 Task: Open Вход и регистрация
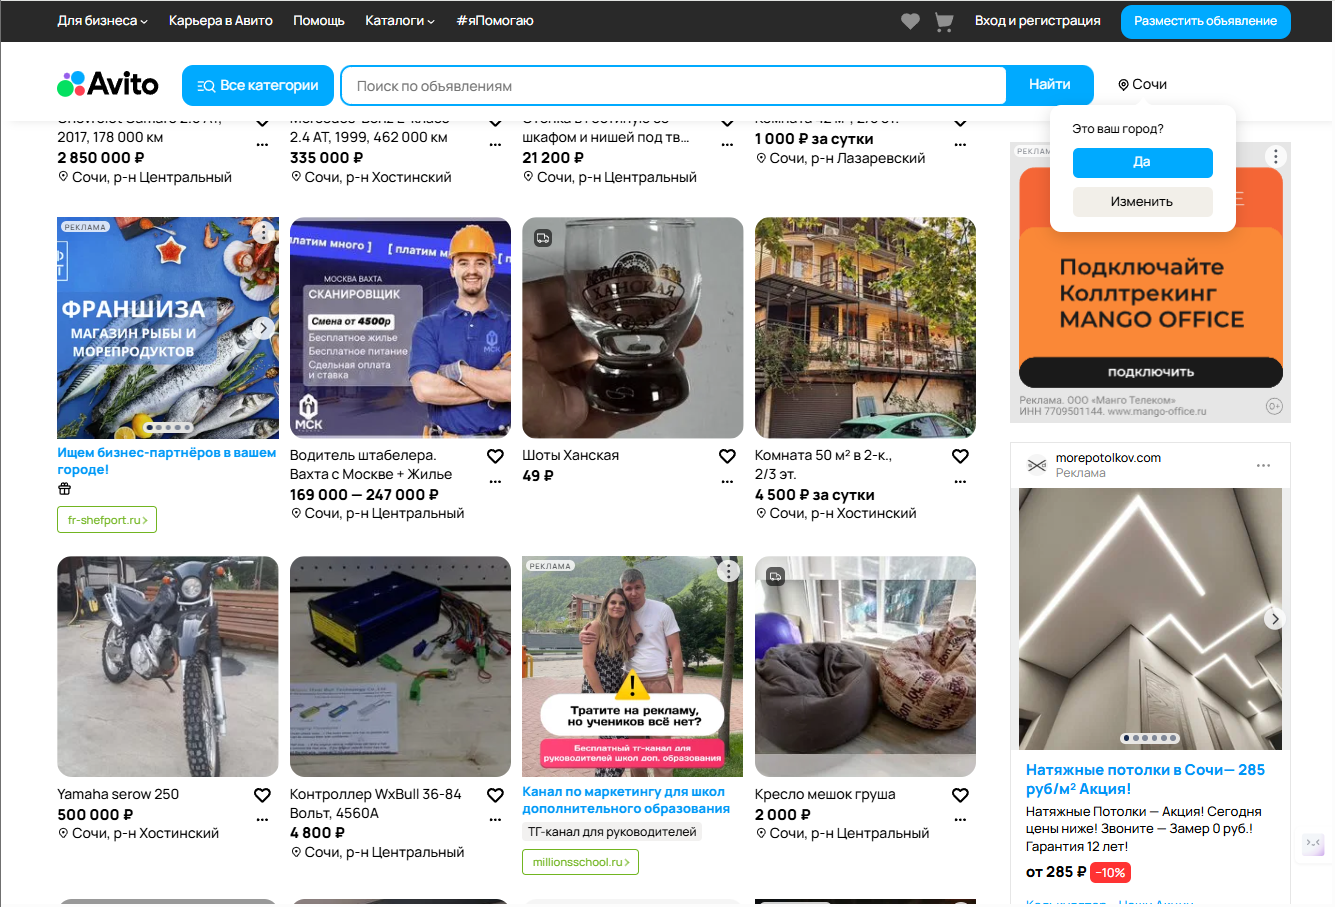(x=1038, y=21)
